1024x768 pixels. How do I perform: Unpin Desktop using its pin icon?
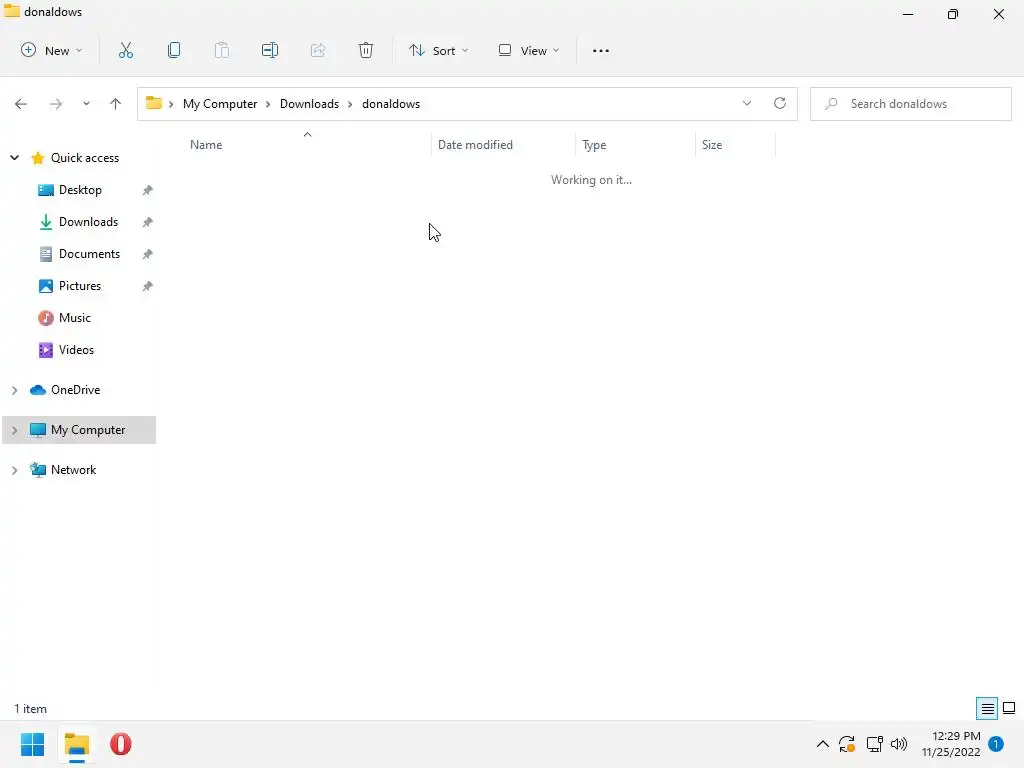148,190
